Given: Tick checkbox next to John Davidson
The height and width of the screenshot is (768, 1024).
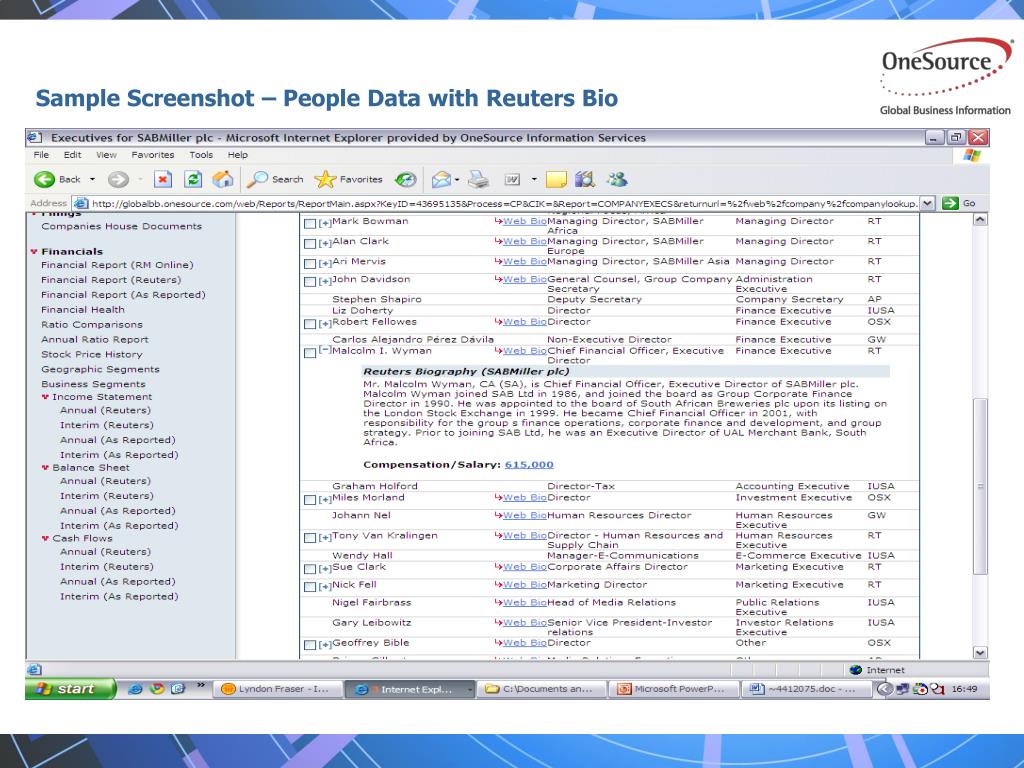Looking at the screenshot, I should (310, 281).
